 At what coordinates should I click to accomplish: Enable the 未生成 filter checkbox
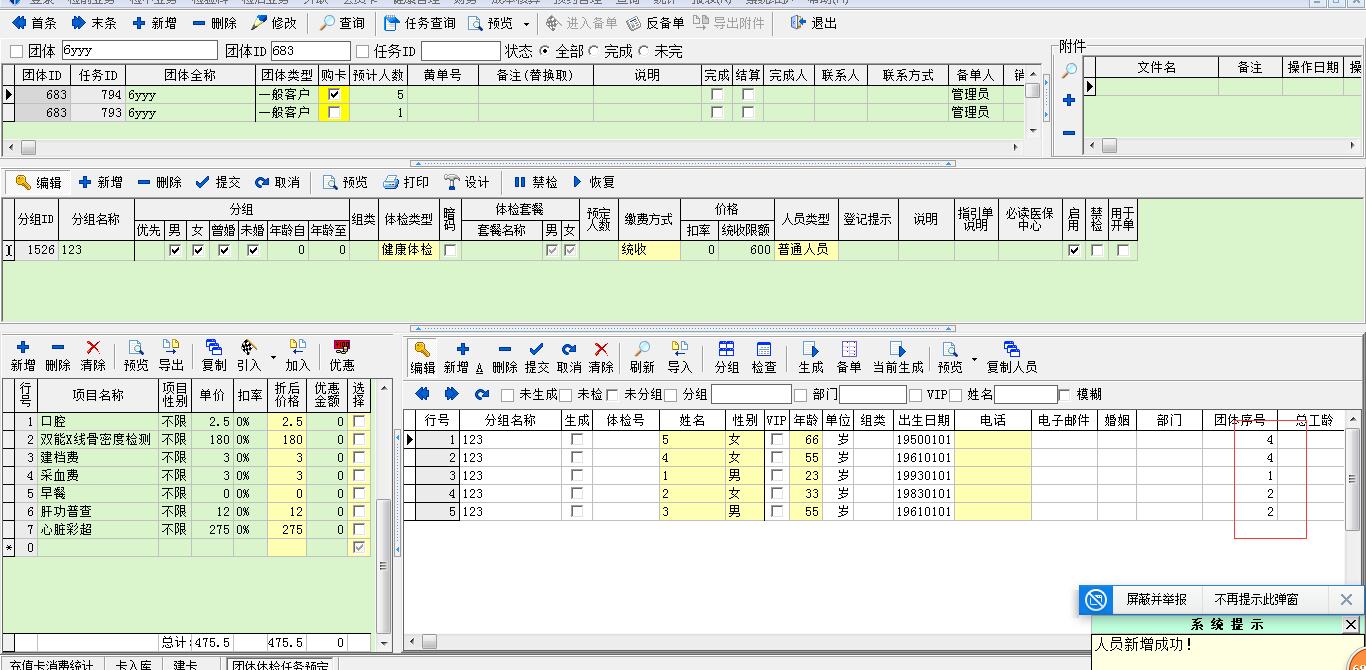(x=508, y=395)
